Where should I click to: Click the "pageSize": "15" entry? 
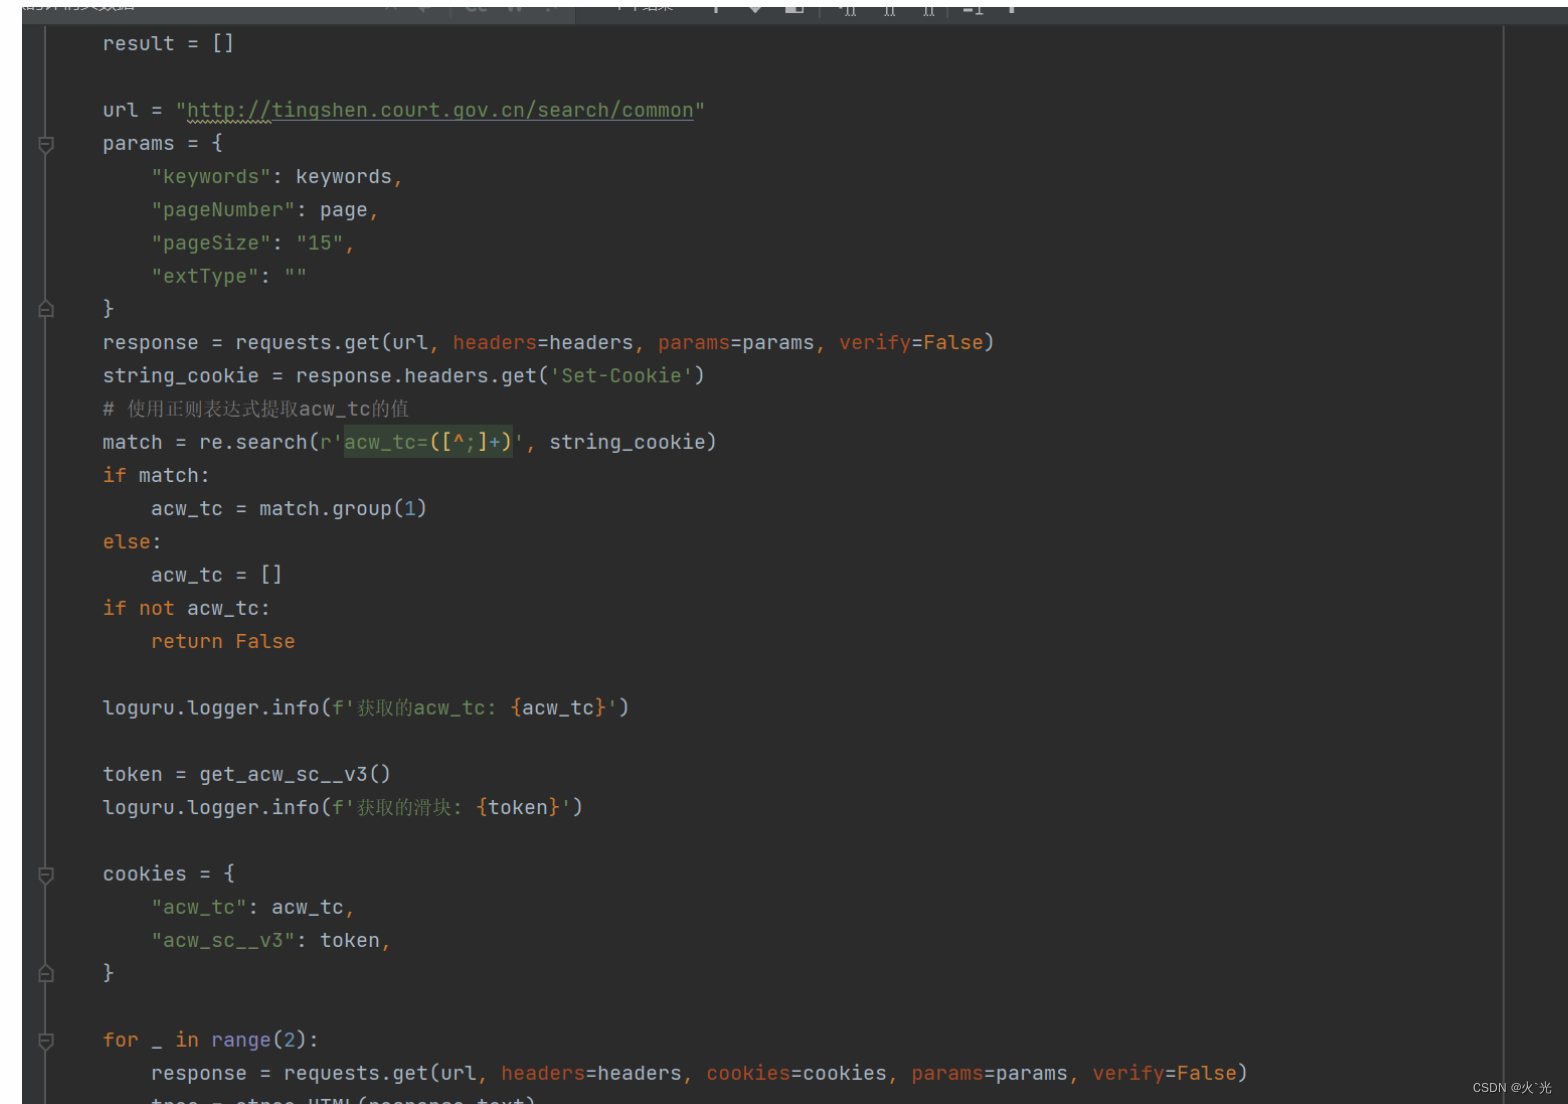point(252,243)
